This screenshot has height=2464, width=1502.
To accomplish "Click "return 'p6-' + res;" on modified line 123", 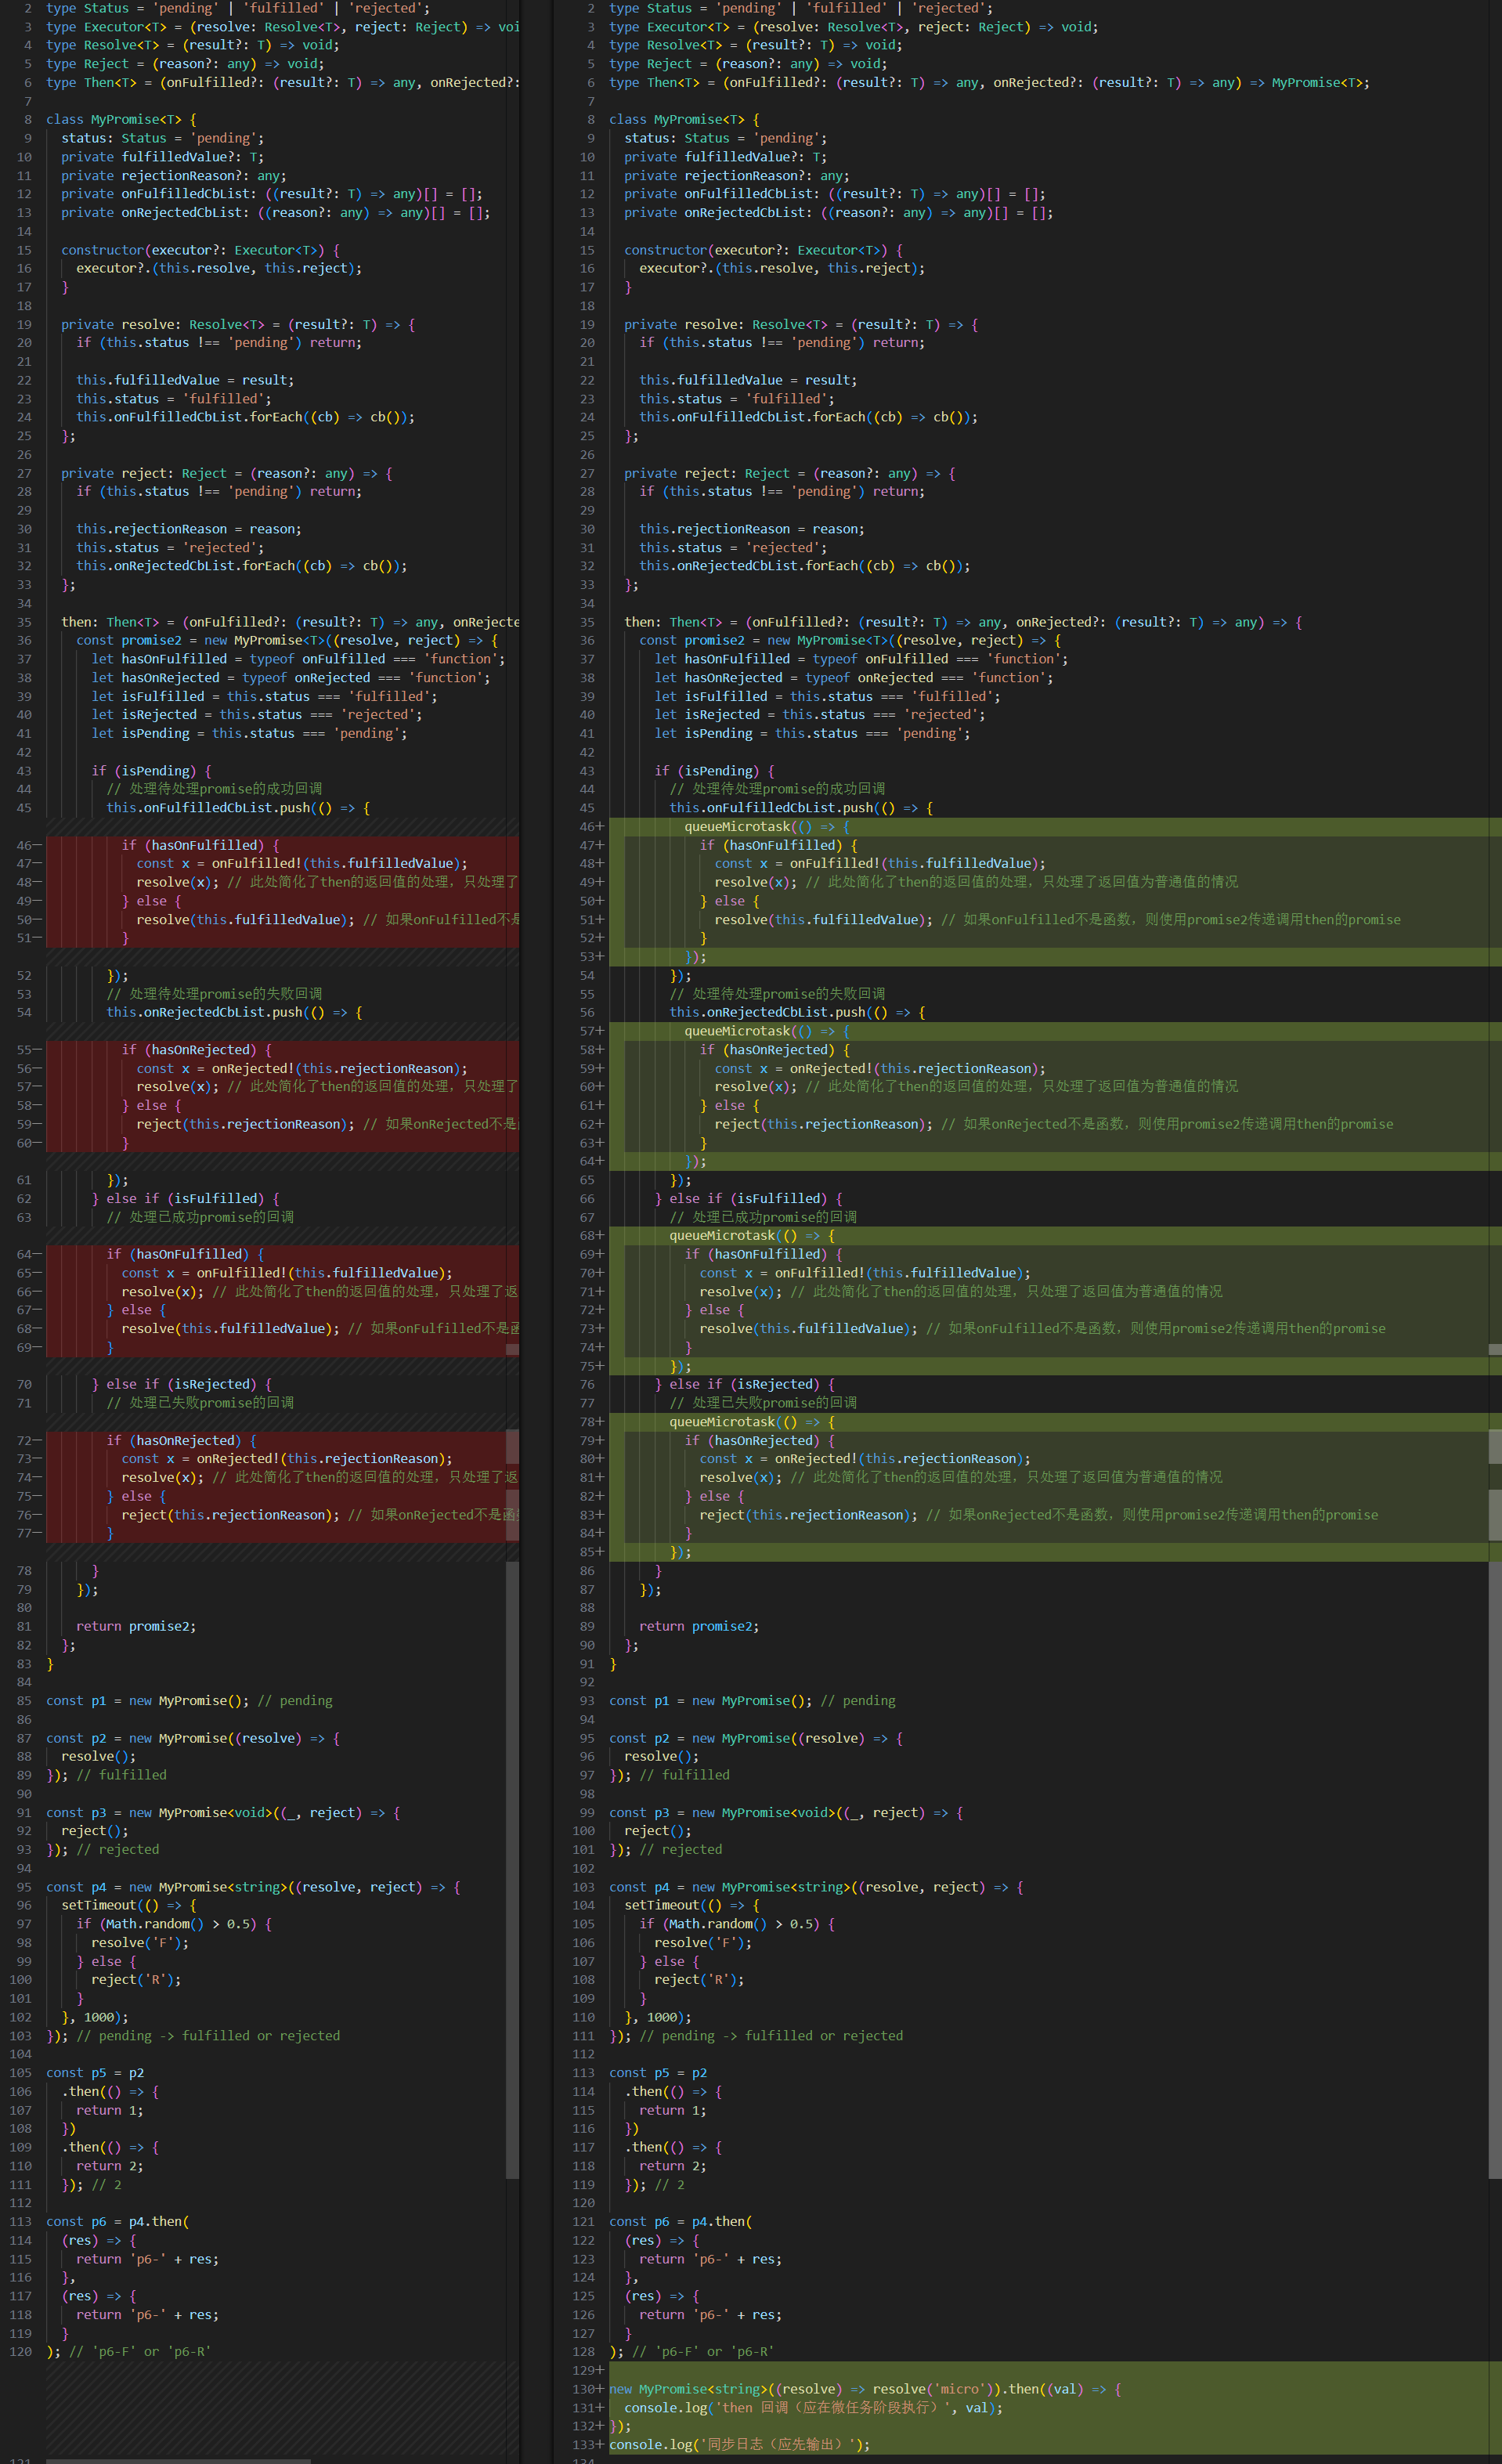I will click(711, 2259).
